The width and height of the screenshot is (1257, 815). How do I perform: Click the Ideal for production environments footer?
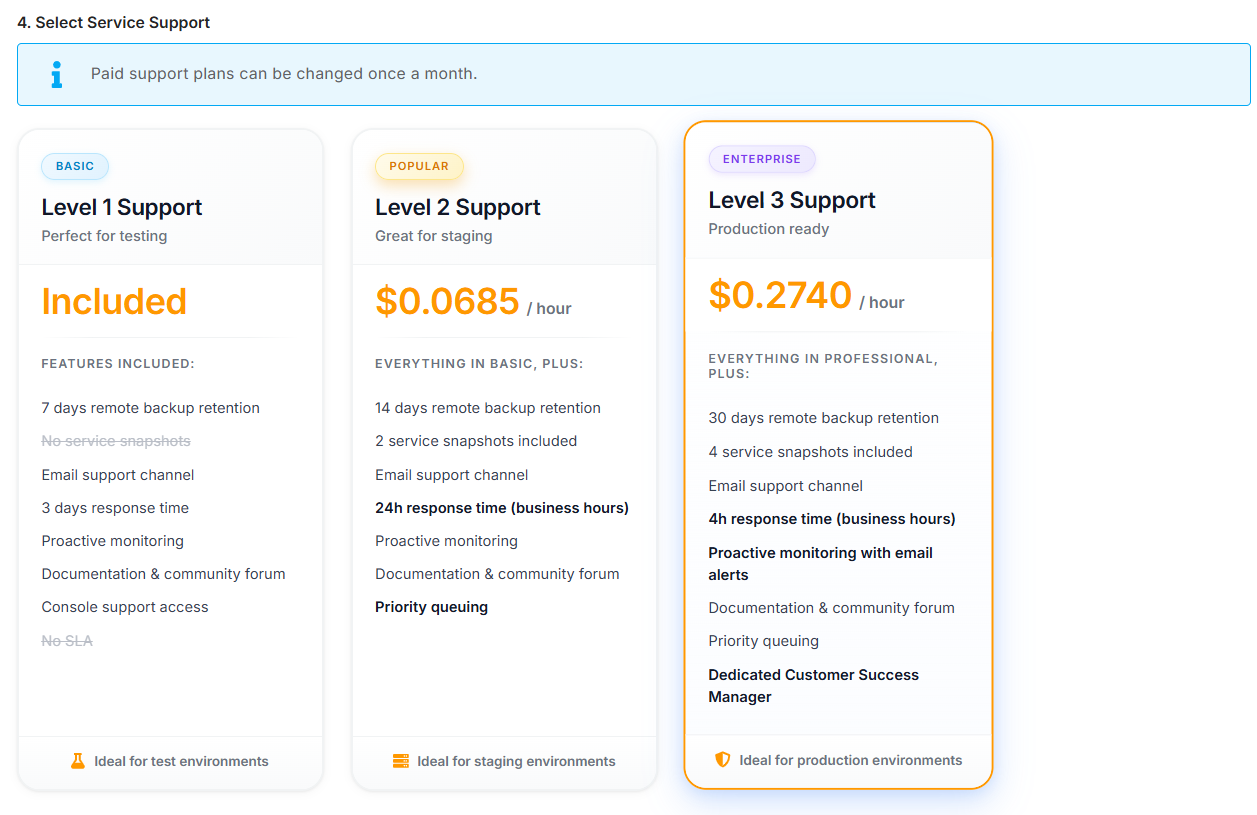850,760
